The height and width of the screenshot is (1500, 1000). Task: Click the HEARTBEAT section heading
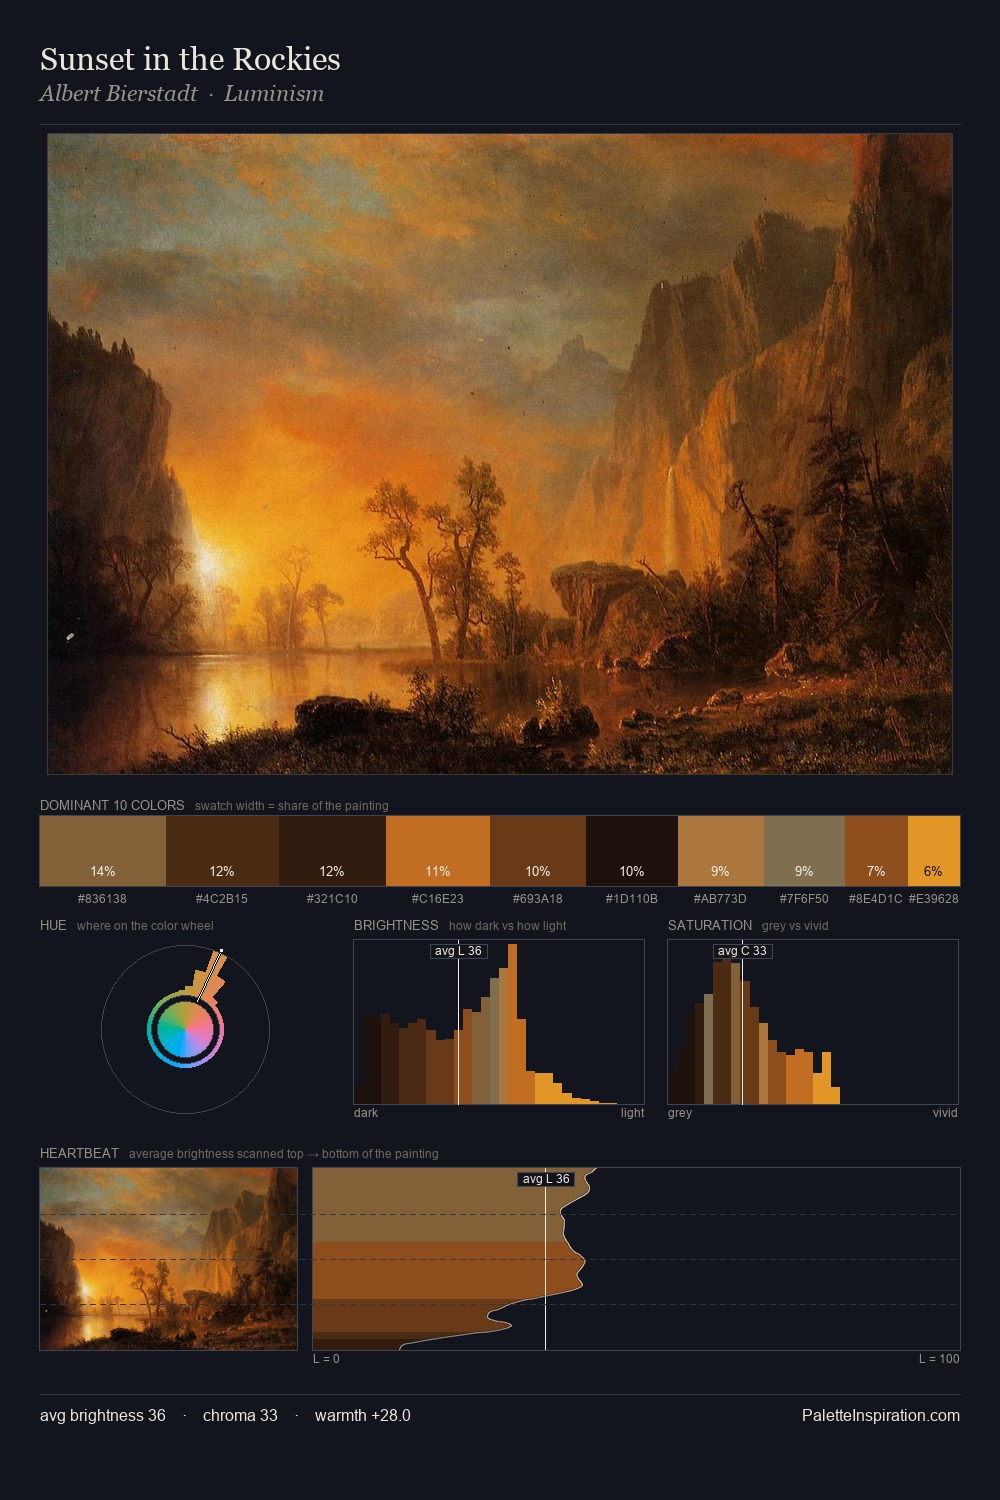coord(79,1153)
